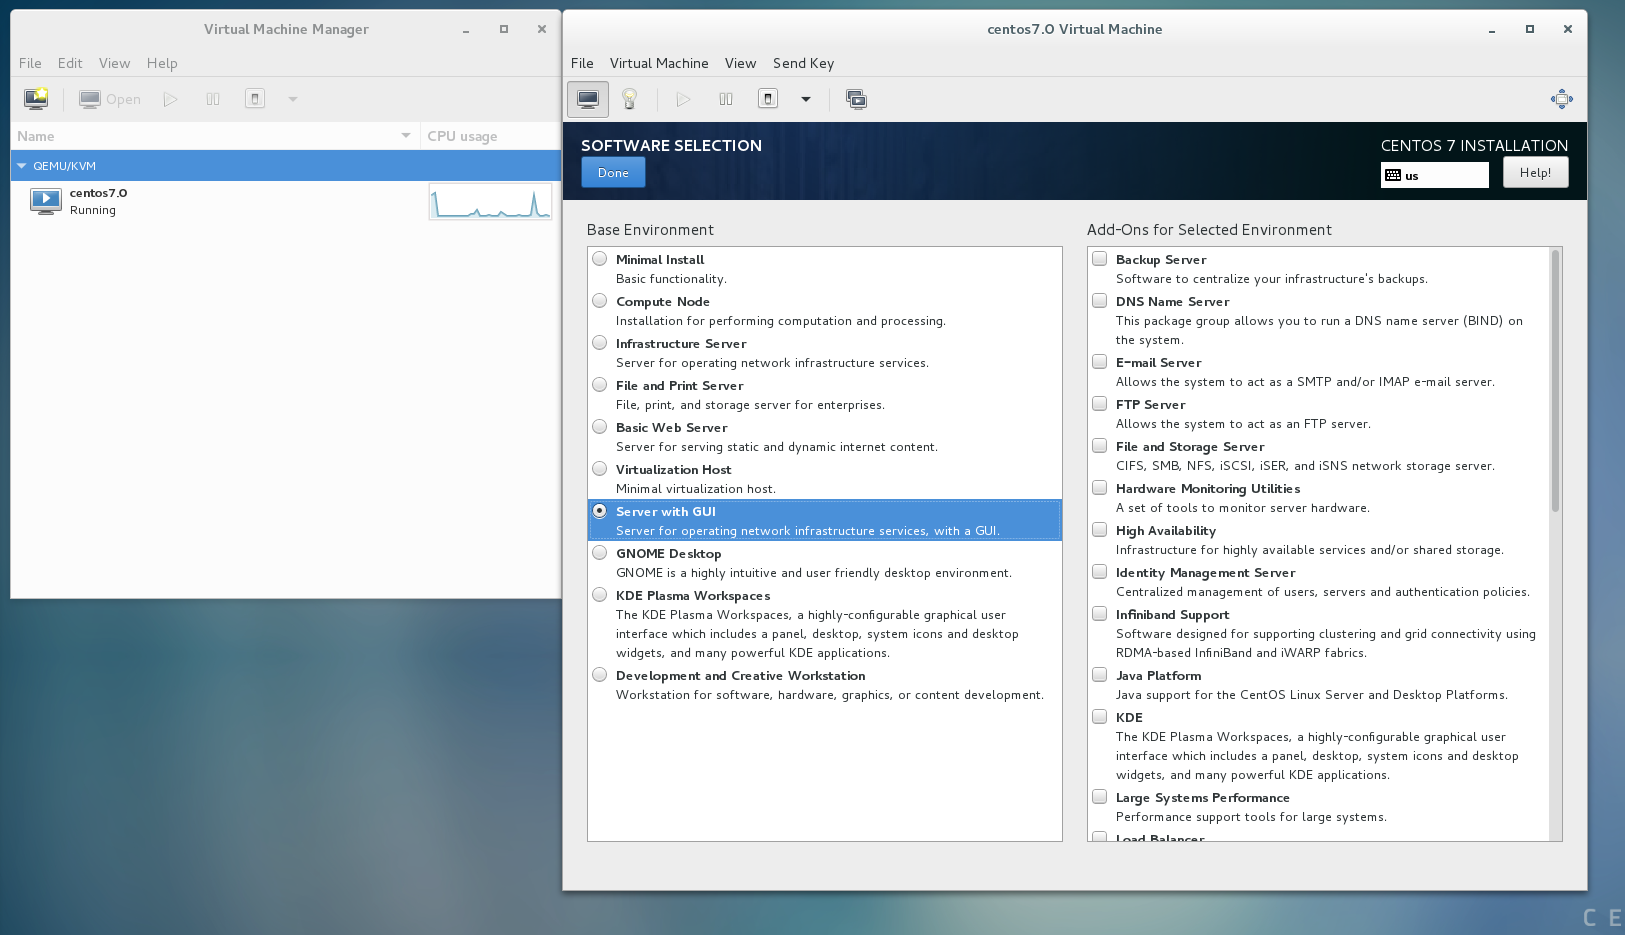
Task: Select the Infrastructure Server radio button
Action: click(x=600, y=343)
